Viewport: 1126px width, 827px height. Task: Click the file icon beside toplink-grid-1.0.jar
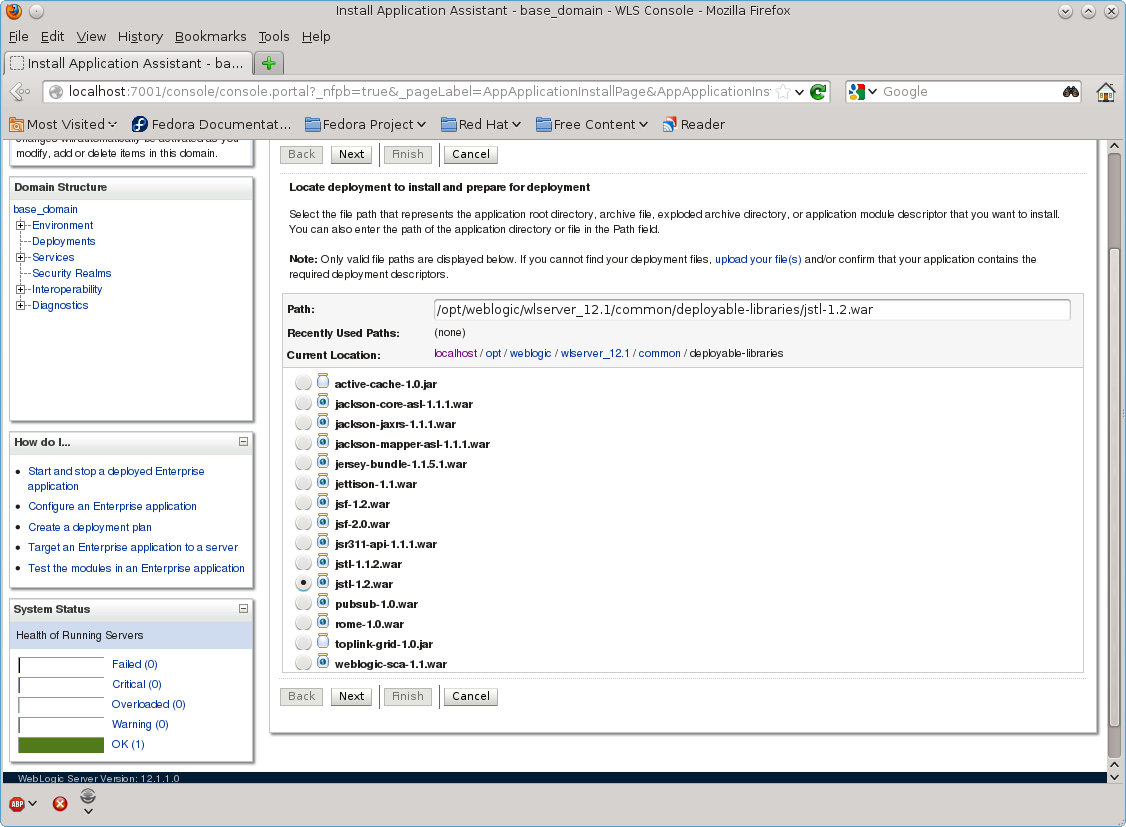322,641
